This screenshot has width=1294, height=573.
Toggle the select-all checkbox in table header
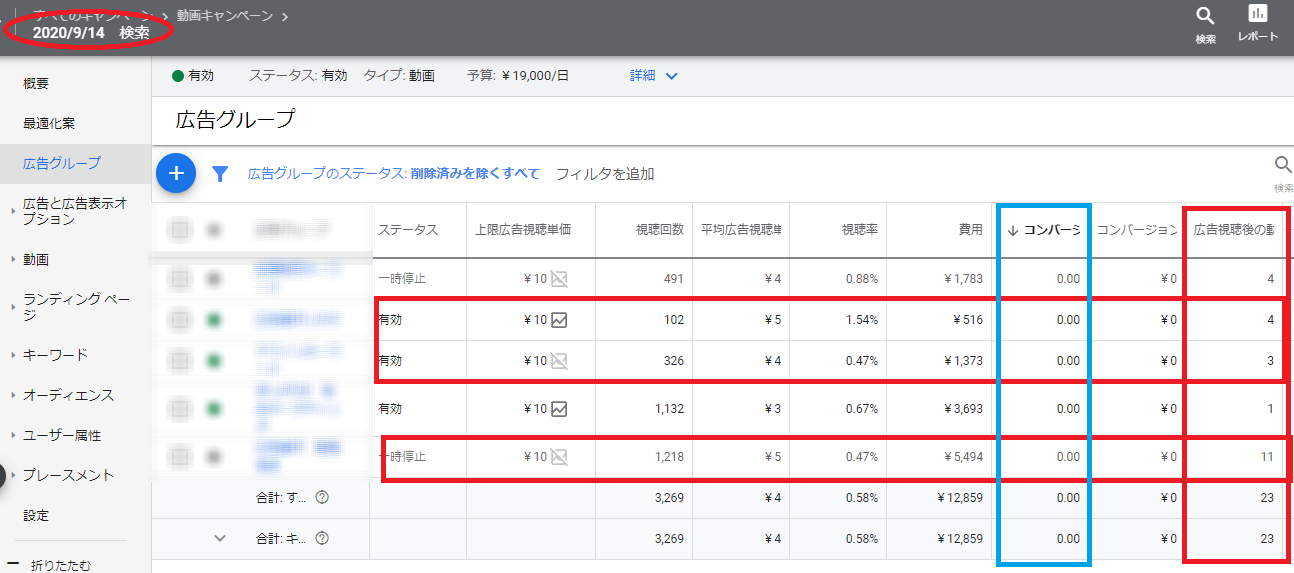180,230
